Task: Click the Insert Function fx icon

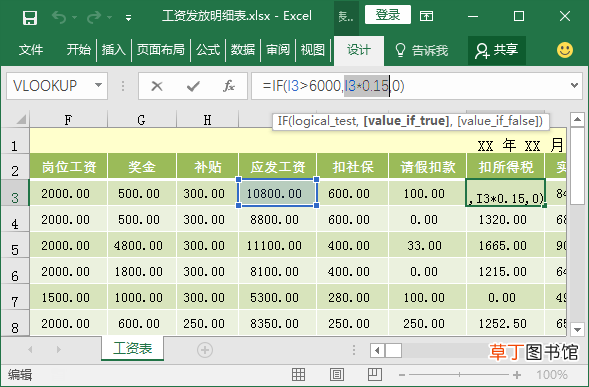Action: [x=228, y=86]
